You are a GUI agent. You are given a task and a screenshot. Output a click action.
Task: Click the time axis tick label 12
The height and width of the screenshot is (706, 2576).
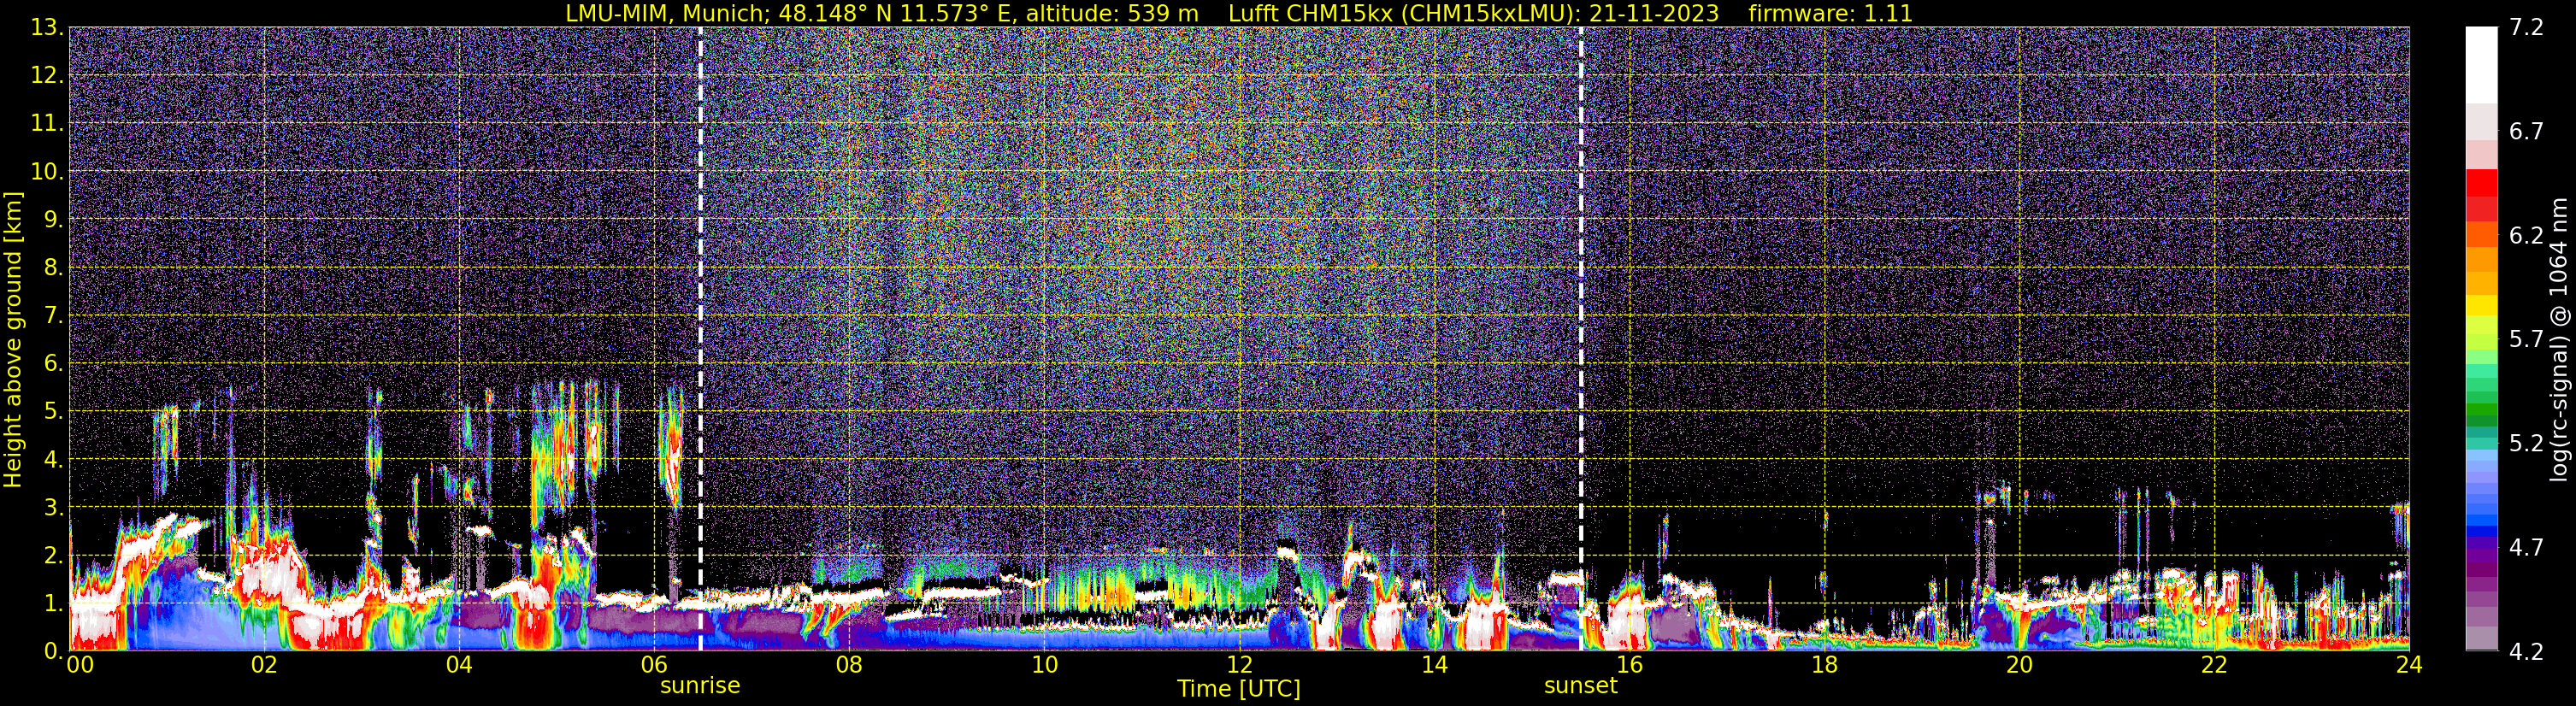point(1239,665)
